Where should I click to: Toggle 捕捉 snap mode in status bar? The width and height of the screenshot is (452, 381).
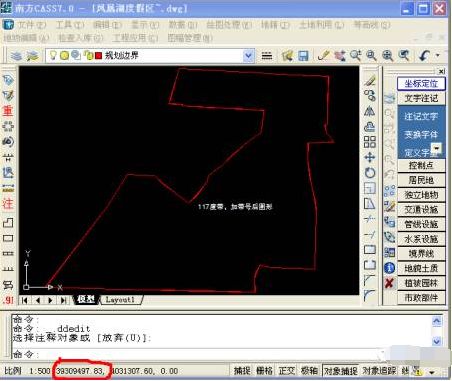click(242, 371)
